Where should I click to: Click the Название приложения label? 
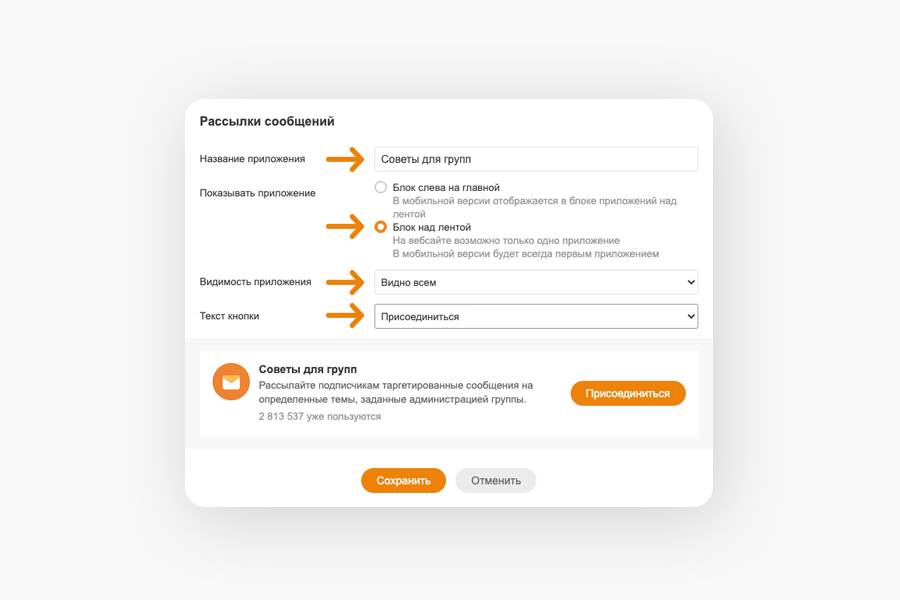coord(253,159)
